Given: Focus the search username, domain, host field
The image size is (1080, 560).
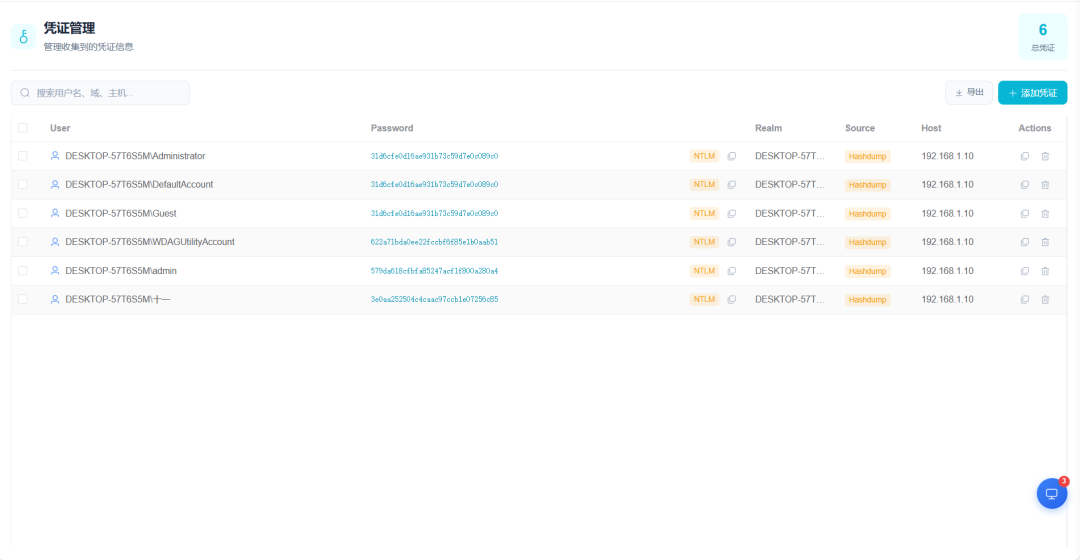Looking at the screenshot, I should (x=101, y=93).
